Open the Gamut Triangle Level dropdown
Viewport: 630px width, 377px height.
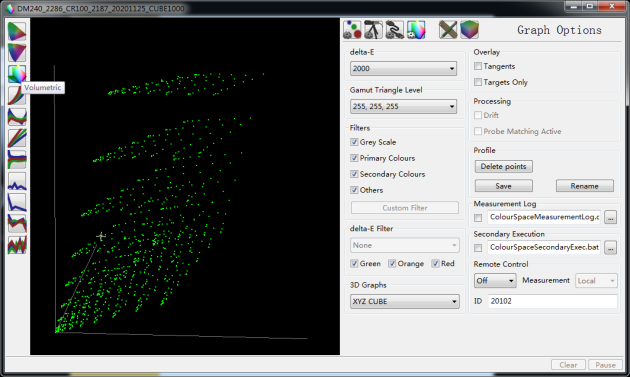pyautogui.click(x=403, y=107)
